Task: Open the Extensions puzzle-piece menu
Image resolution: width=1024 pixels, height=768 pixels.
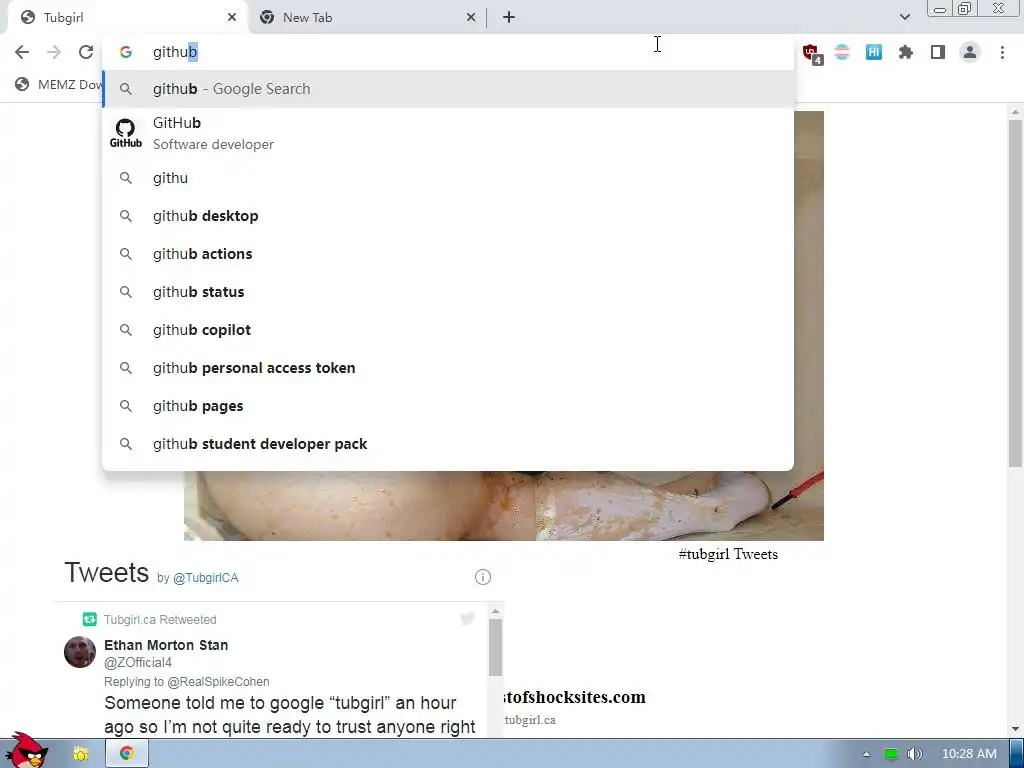Action: [x=906, y=52]
